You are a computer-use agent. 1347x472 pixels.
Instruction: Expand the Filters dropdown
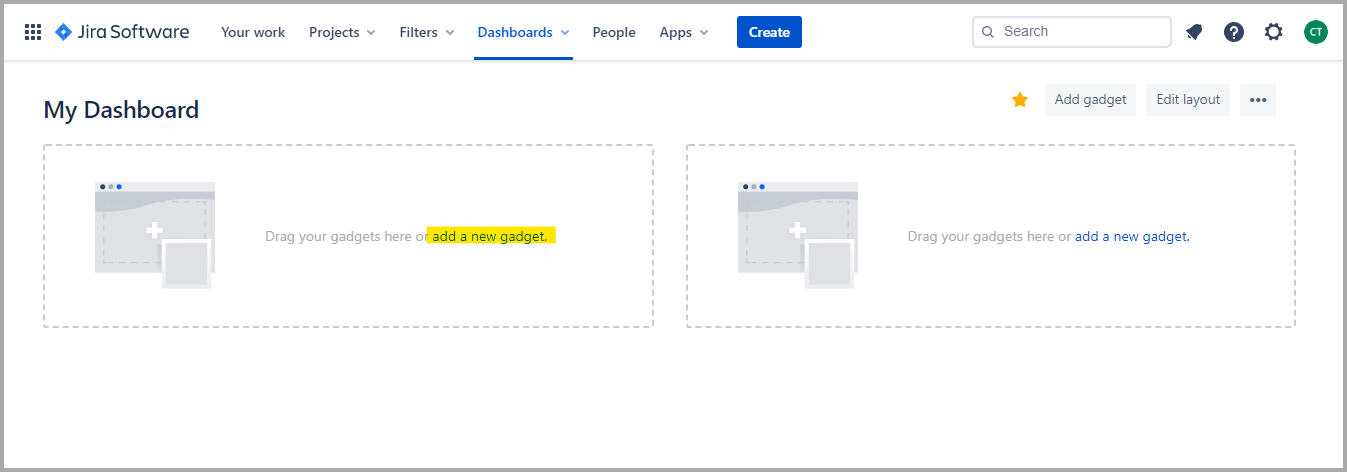pos(427,32)
